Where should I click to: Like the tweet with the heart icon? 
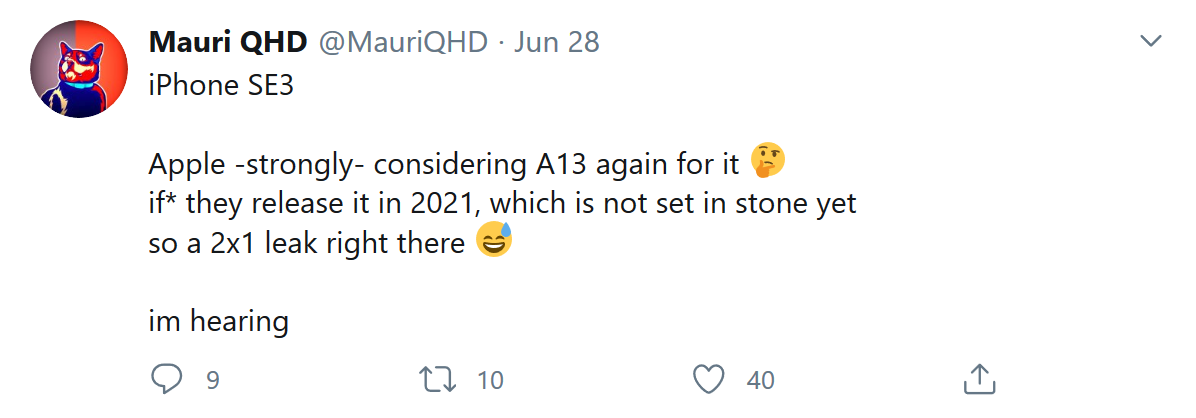[708, 379]
